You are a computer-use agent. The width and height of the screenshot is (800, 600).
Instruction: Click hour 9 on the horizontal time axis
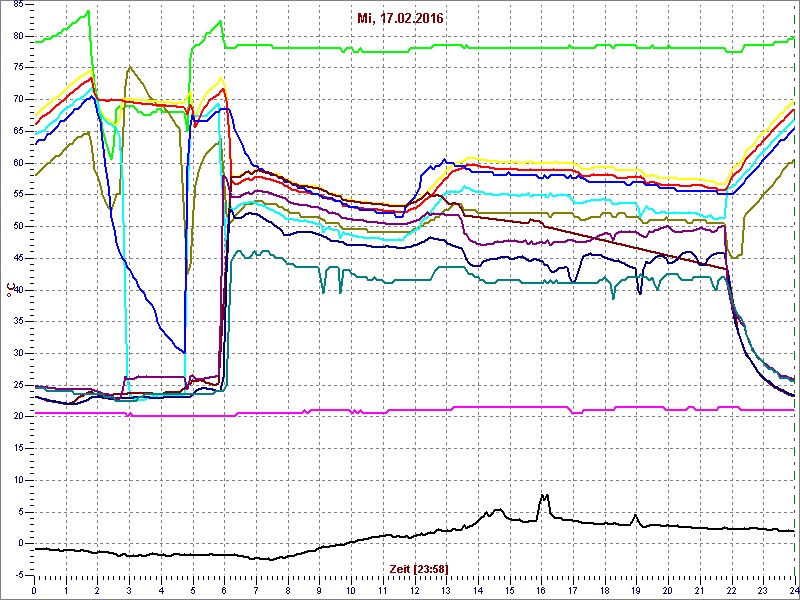(319, 589)
